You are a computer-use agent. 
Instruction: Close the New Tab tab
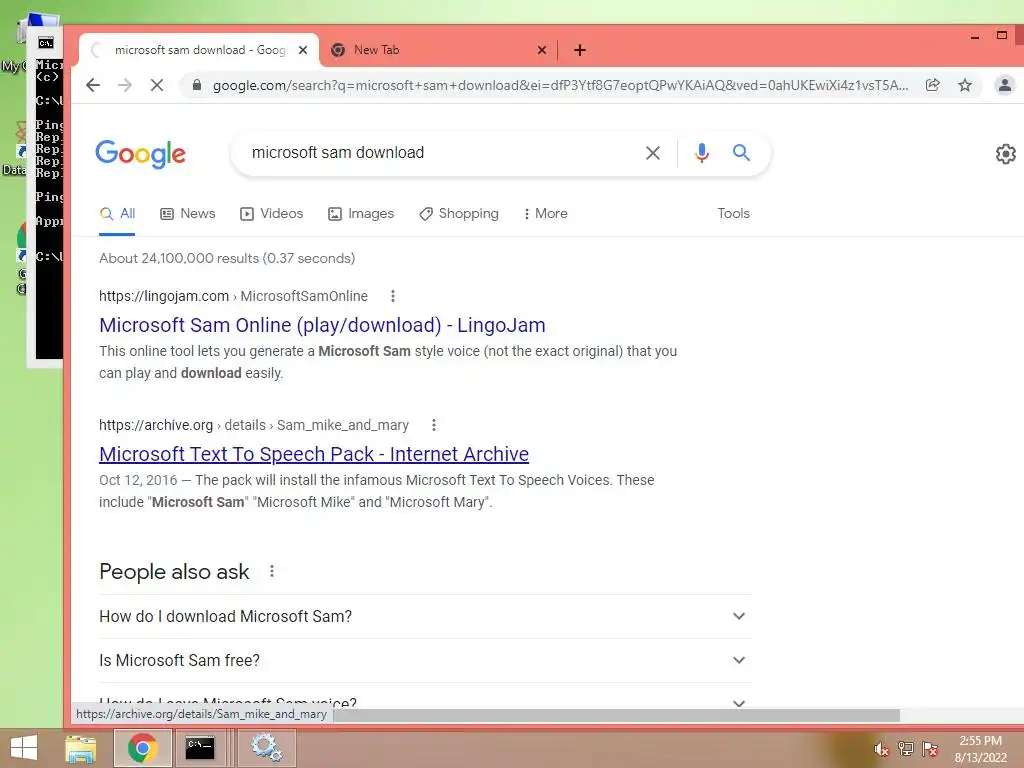[x=541, y=50]
